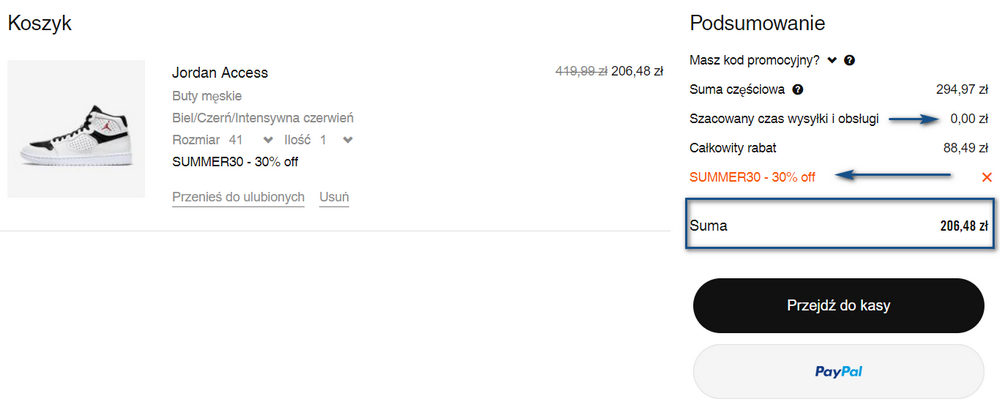Click the Koszyk heading

[x=40, y=23]
